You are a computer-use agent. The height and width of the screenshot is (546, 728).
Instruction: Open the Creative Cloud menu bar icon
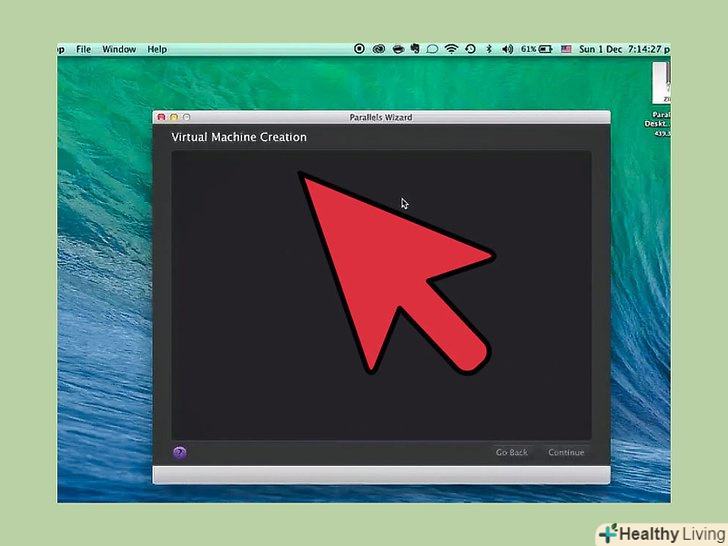pos(379,49)
